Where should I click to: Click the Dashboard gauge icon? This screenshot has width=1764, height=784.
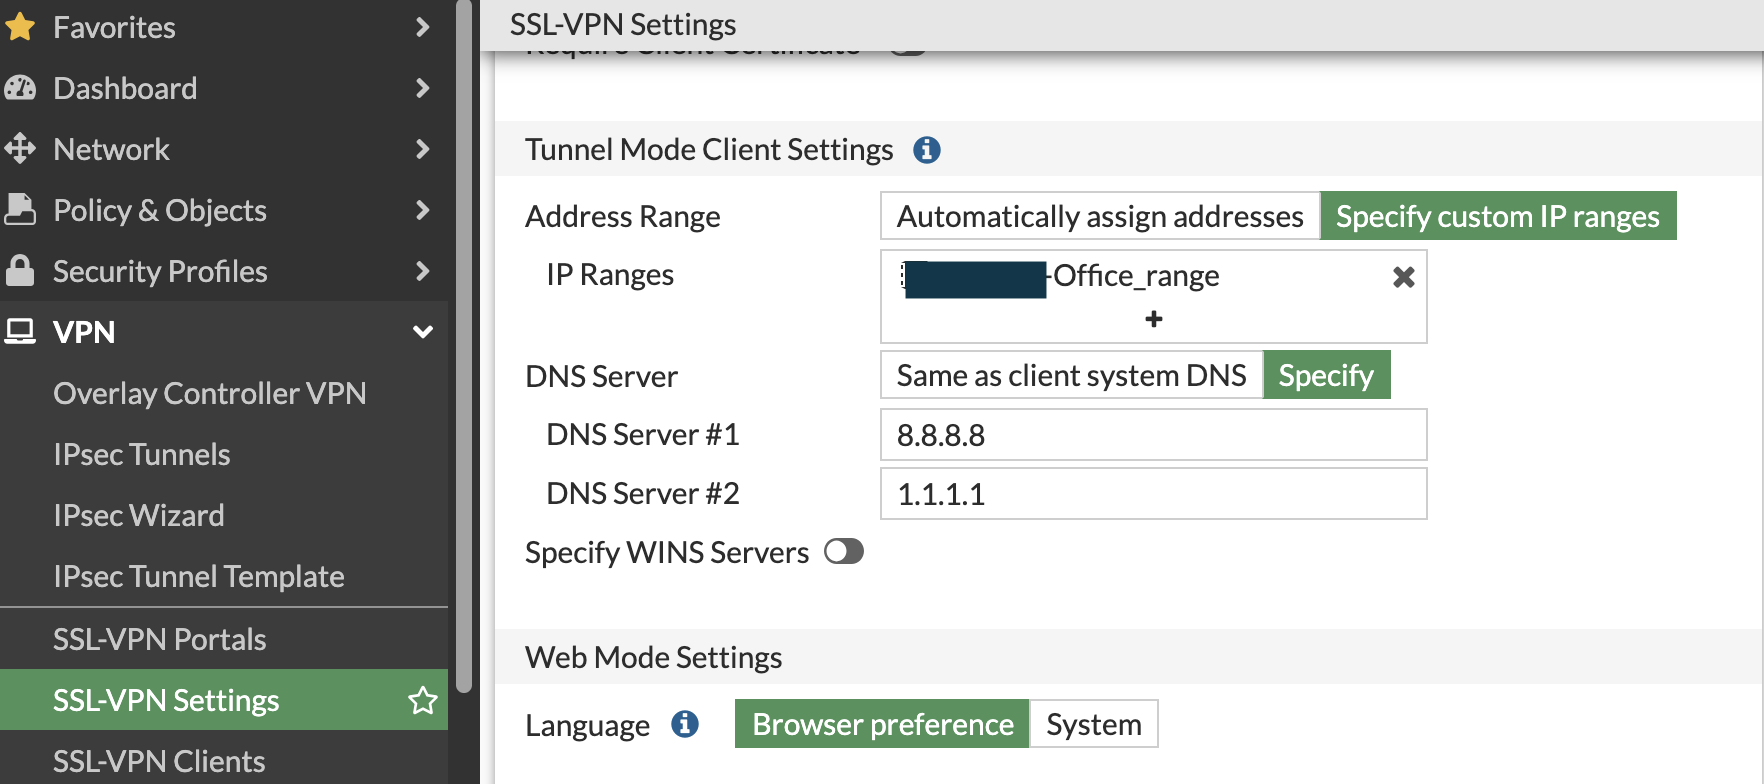click(x=20, y=88)
